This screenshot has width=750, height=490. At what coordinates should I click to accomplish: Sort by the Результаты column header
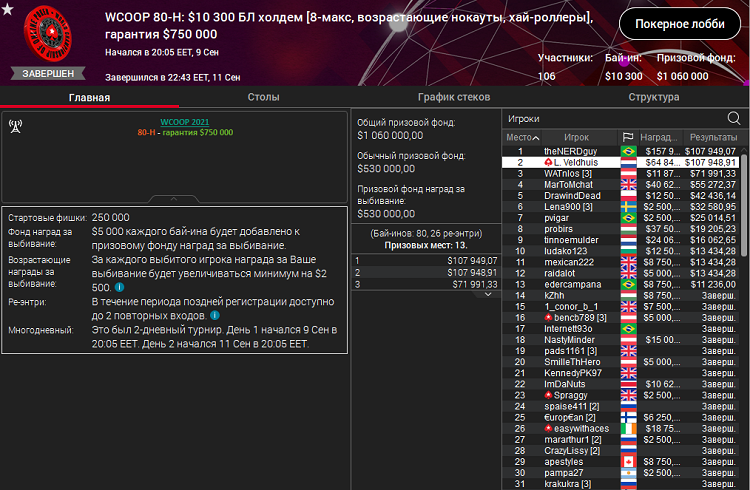713,137
